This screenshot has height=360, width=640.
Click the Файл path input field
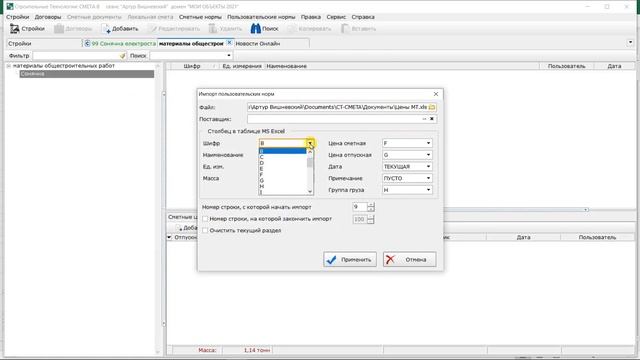click(338, 107)
